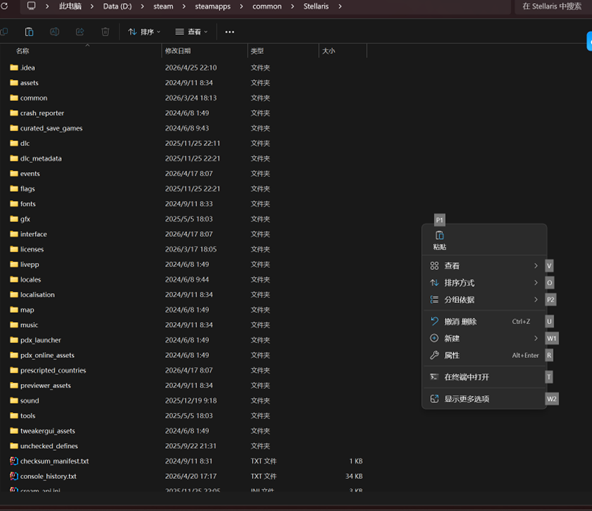
Task: Click Data (D:) breadcrumb segment
Action: coord(117,6)
